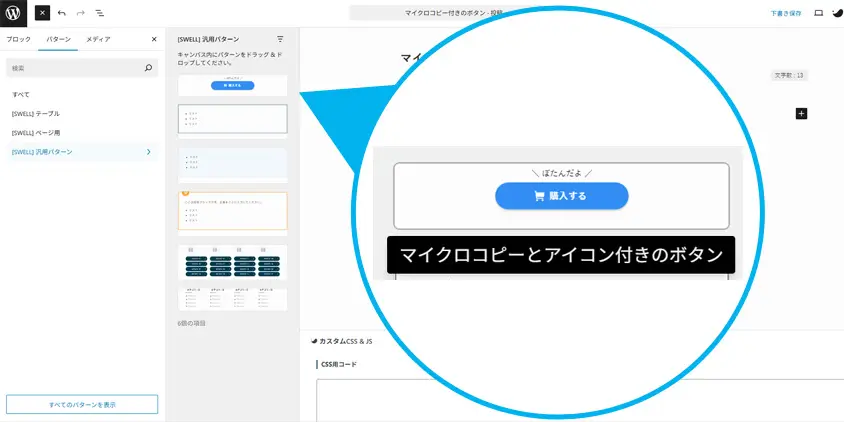The image size is (844, 422).
Task: Click the 文字数 : 13 badge
Action: coord(789,75)
